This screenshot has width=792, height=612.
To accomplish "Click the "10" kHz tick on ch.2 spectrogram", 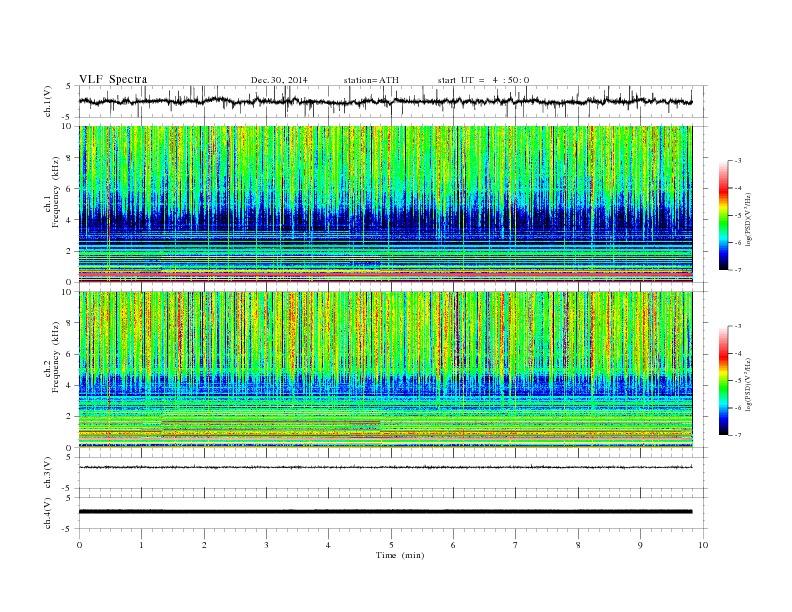I will click(69, 291).
